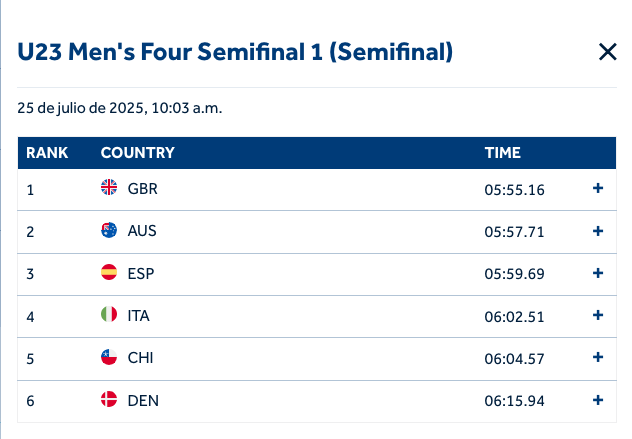Click the AUS time 05:57.71

pyautogui.click(x=514, y=231)
